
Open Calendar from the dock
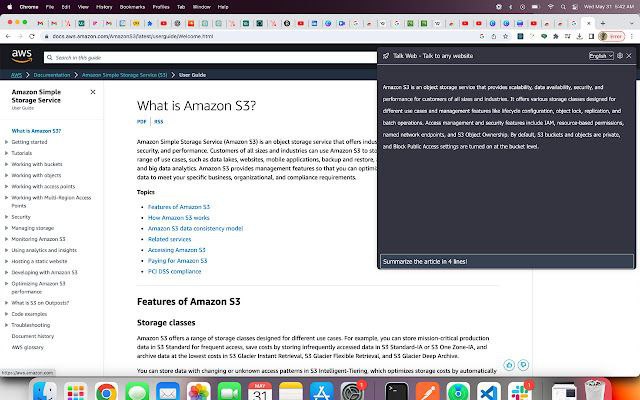click(260, 392)
